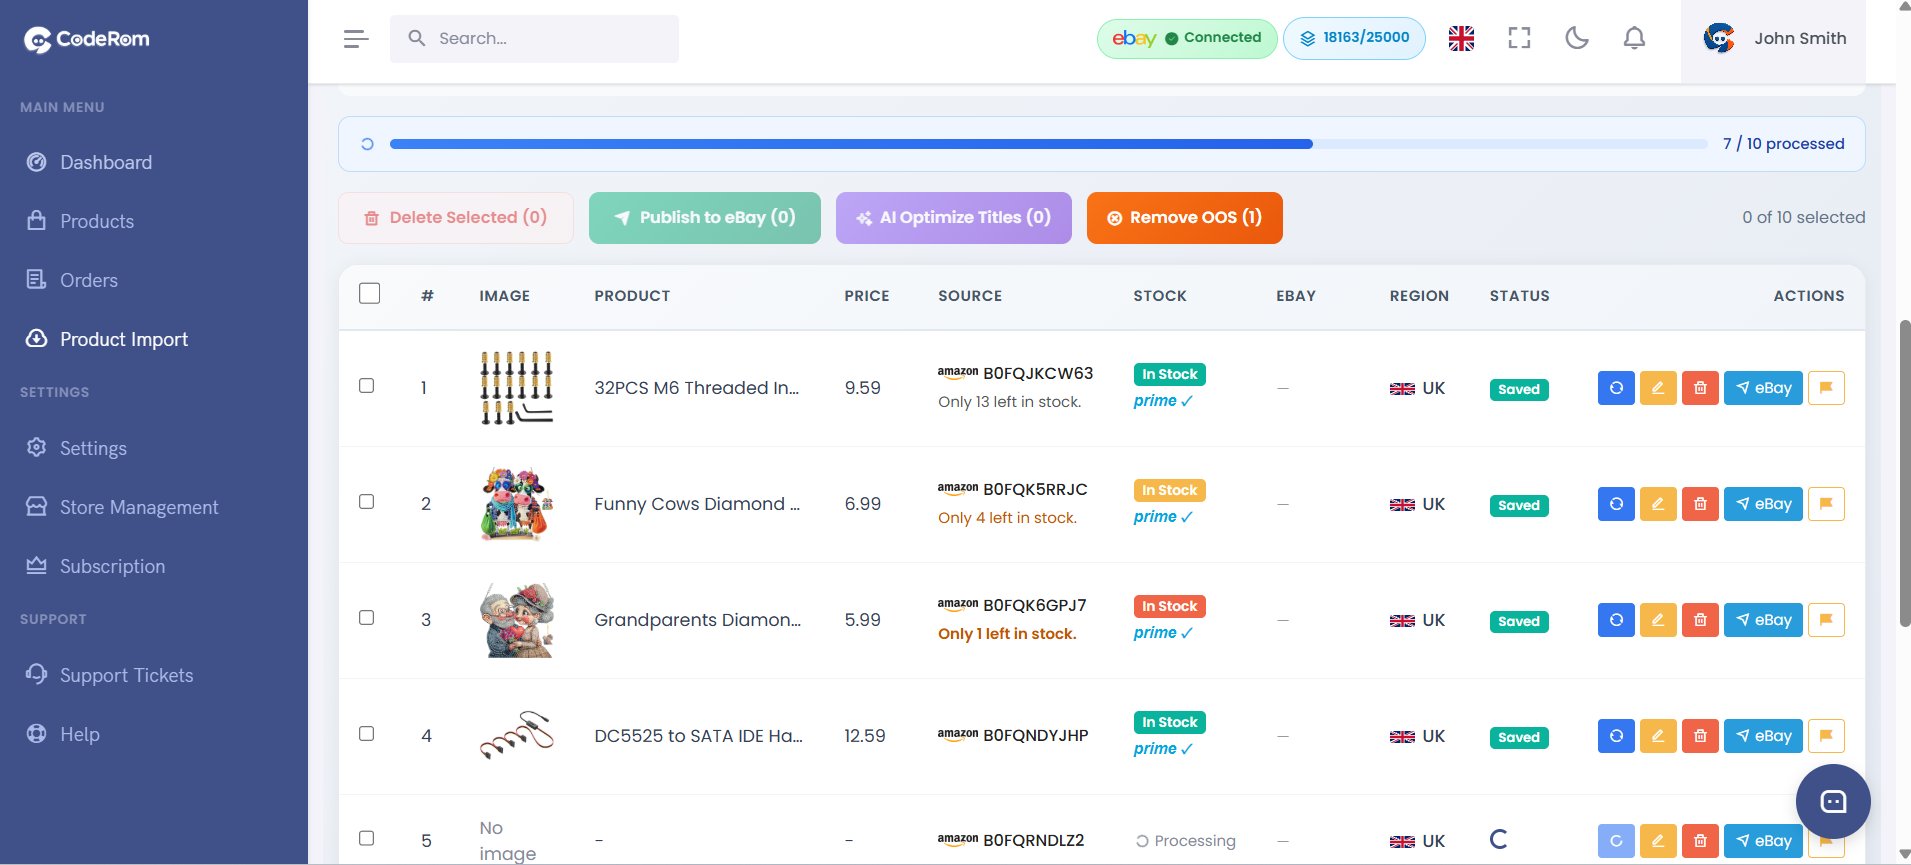Image resolution: width=1911 pixels, height=865 pixels.
Task: Open Subscription in the sidebar
Action: tap(112, 566)
